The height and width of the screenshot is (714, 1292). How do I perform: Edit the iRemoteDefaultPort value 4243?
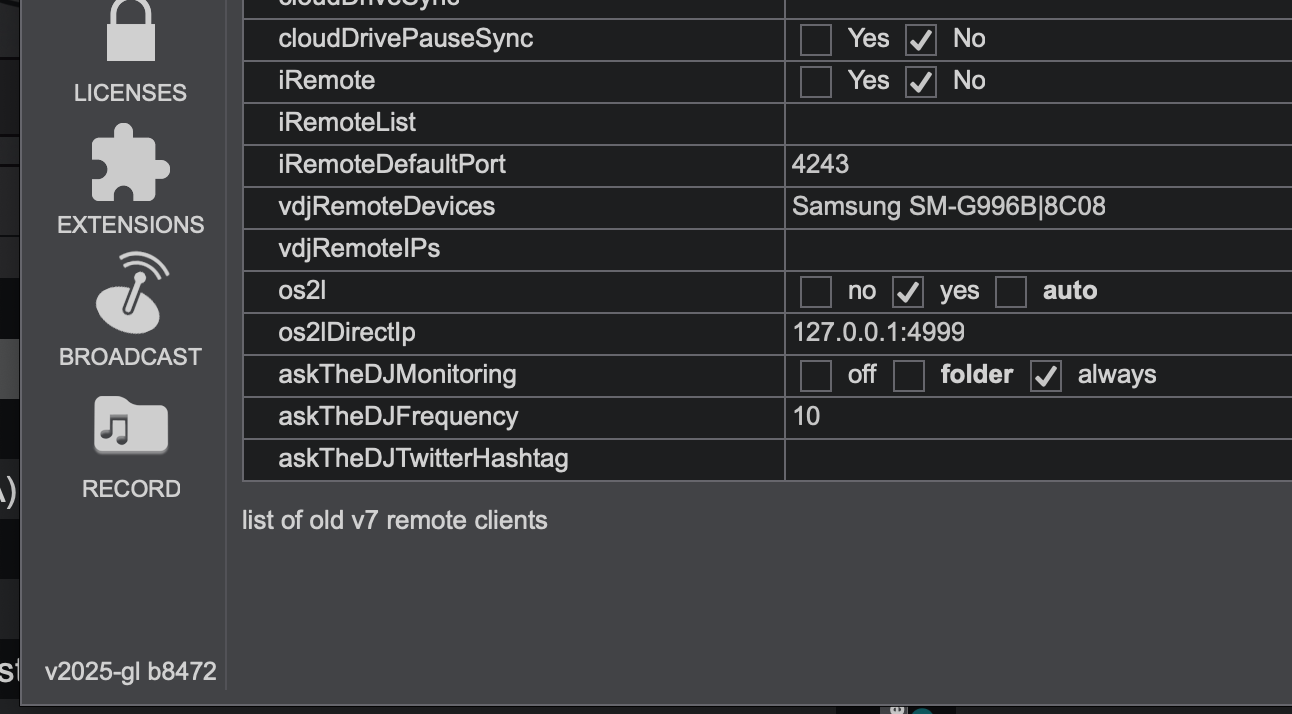pyautogui.click(x=1038, y=165)
